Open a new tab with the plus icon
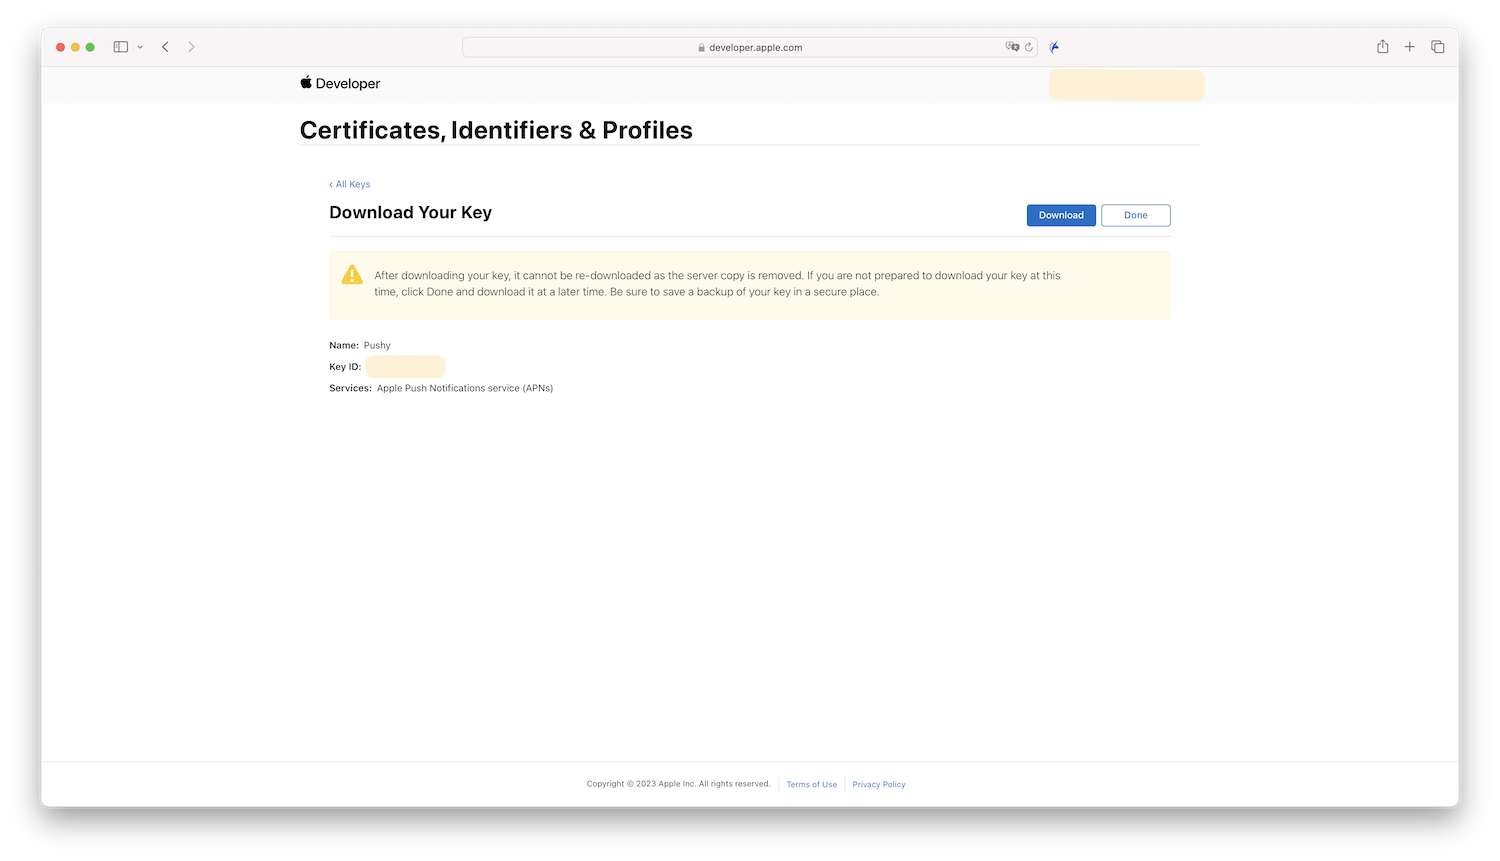 [x=1410, y=47]
